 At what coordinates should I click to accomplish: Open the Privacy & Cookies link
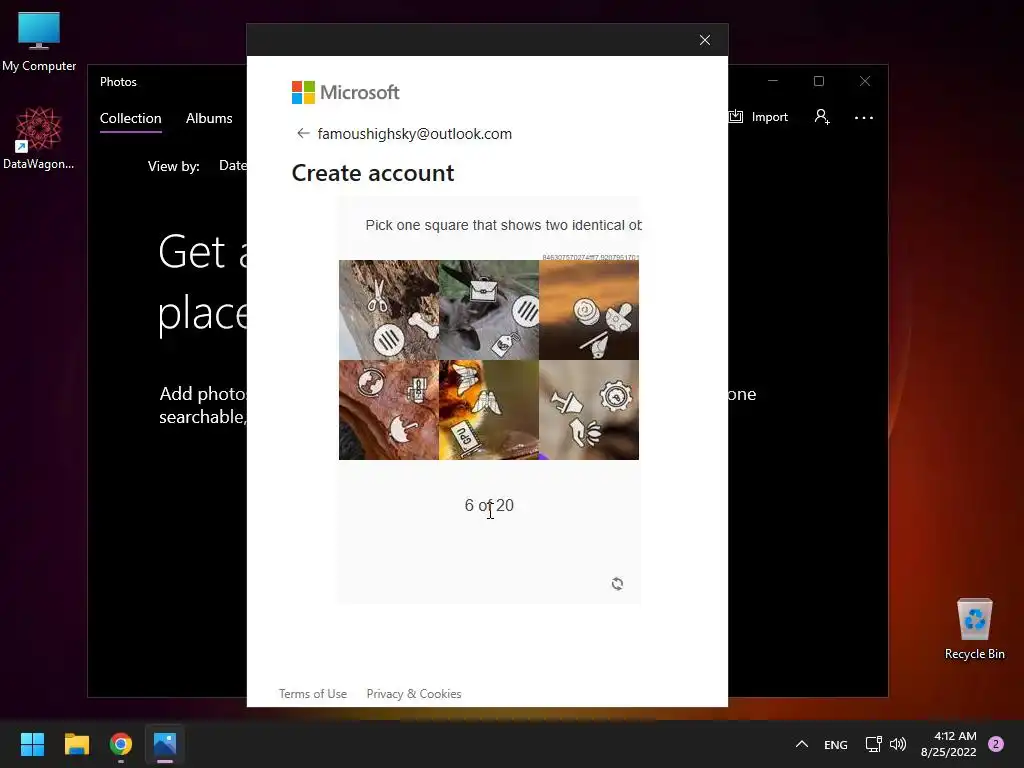tap(414, 694)
